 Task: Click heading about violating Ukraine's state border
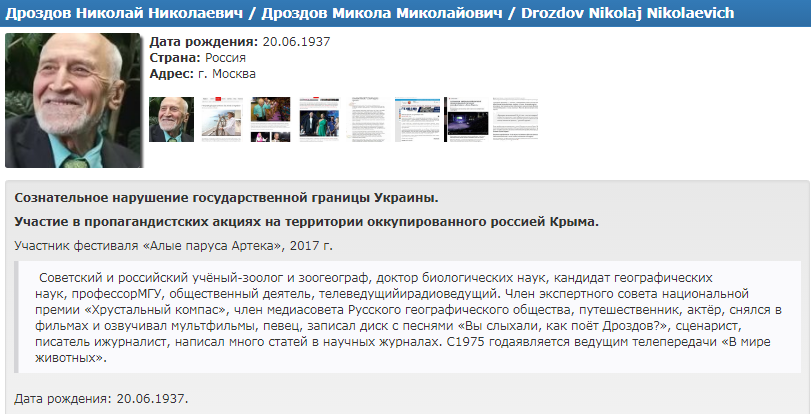[226, 196]
